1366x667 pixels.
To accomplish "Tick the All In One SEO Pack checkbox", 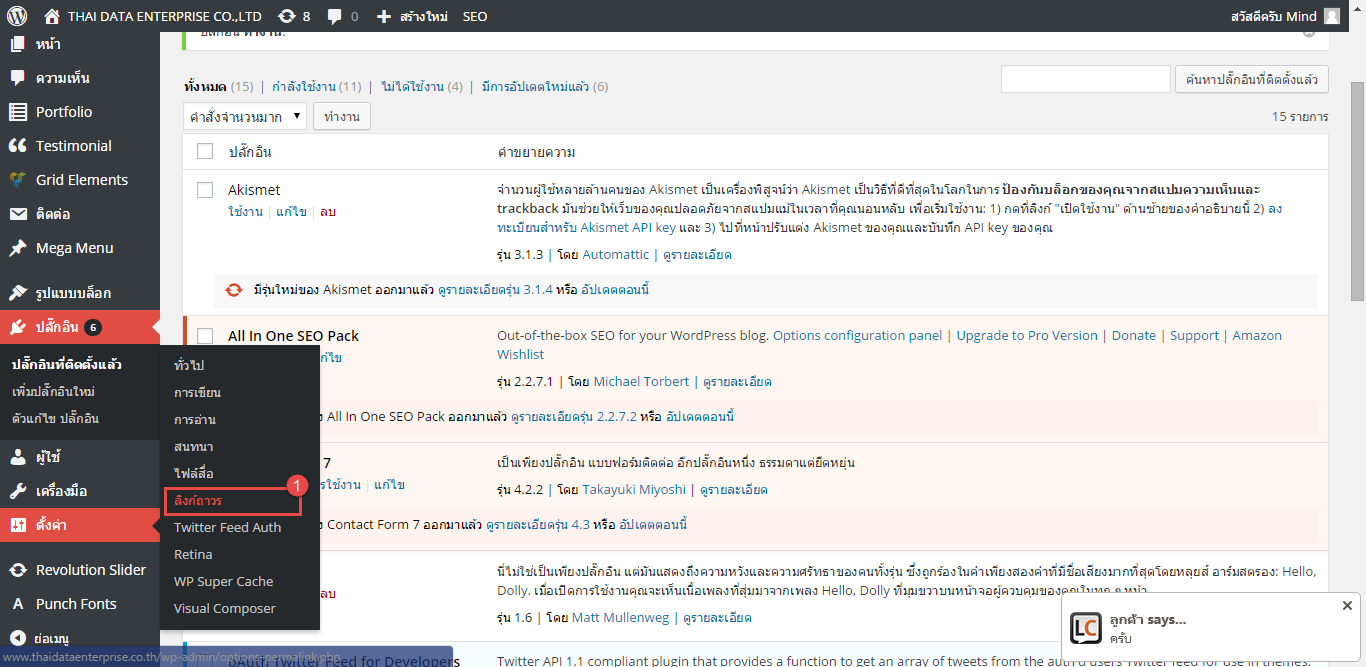I will click(x=205, y=336).
